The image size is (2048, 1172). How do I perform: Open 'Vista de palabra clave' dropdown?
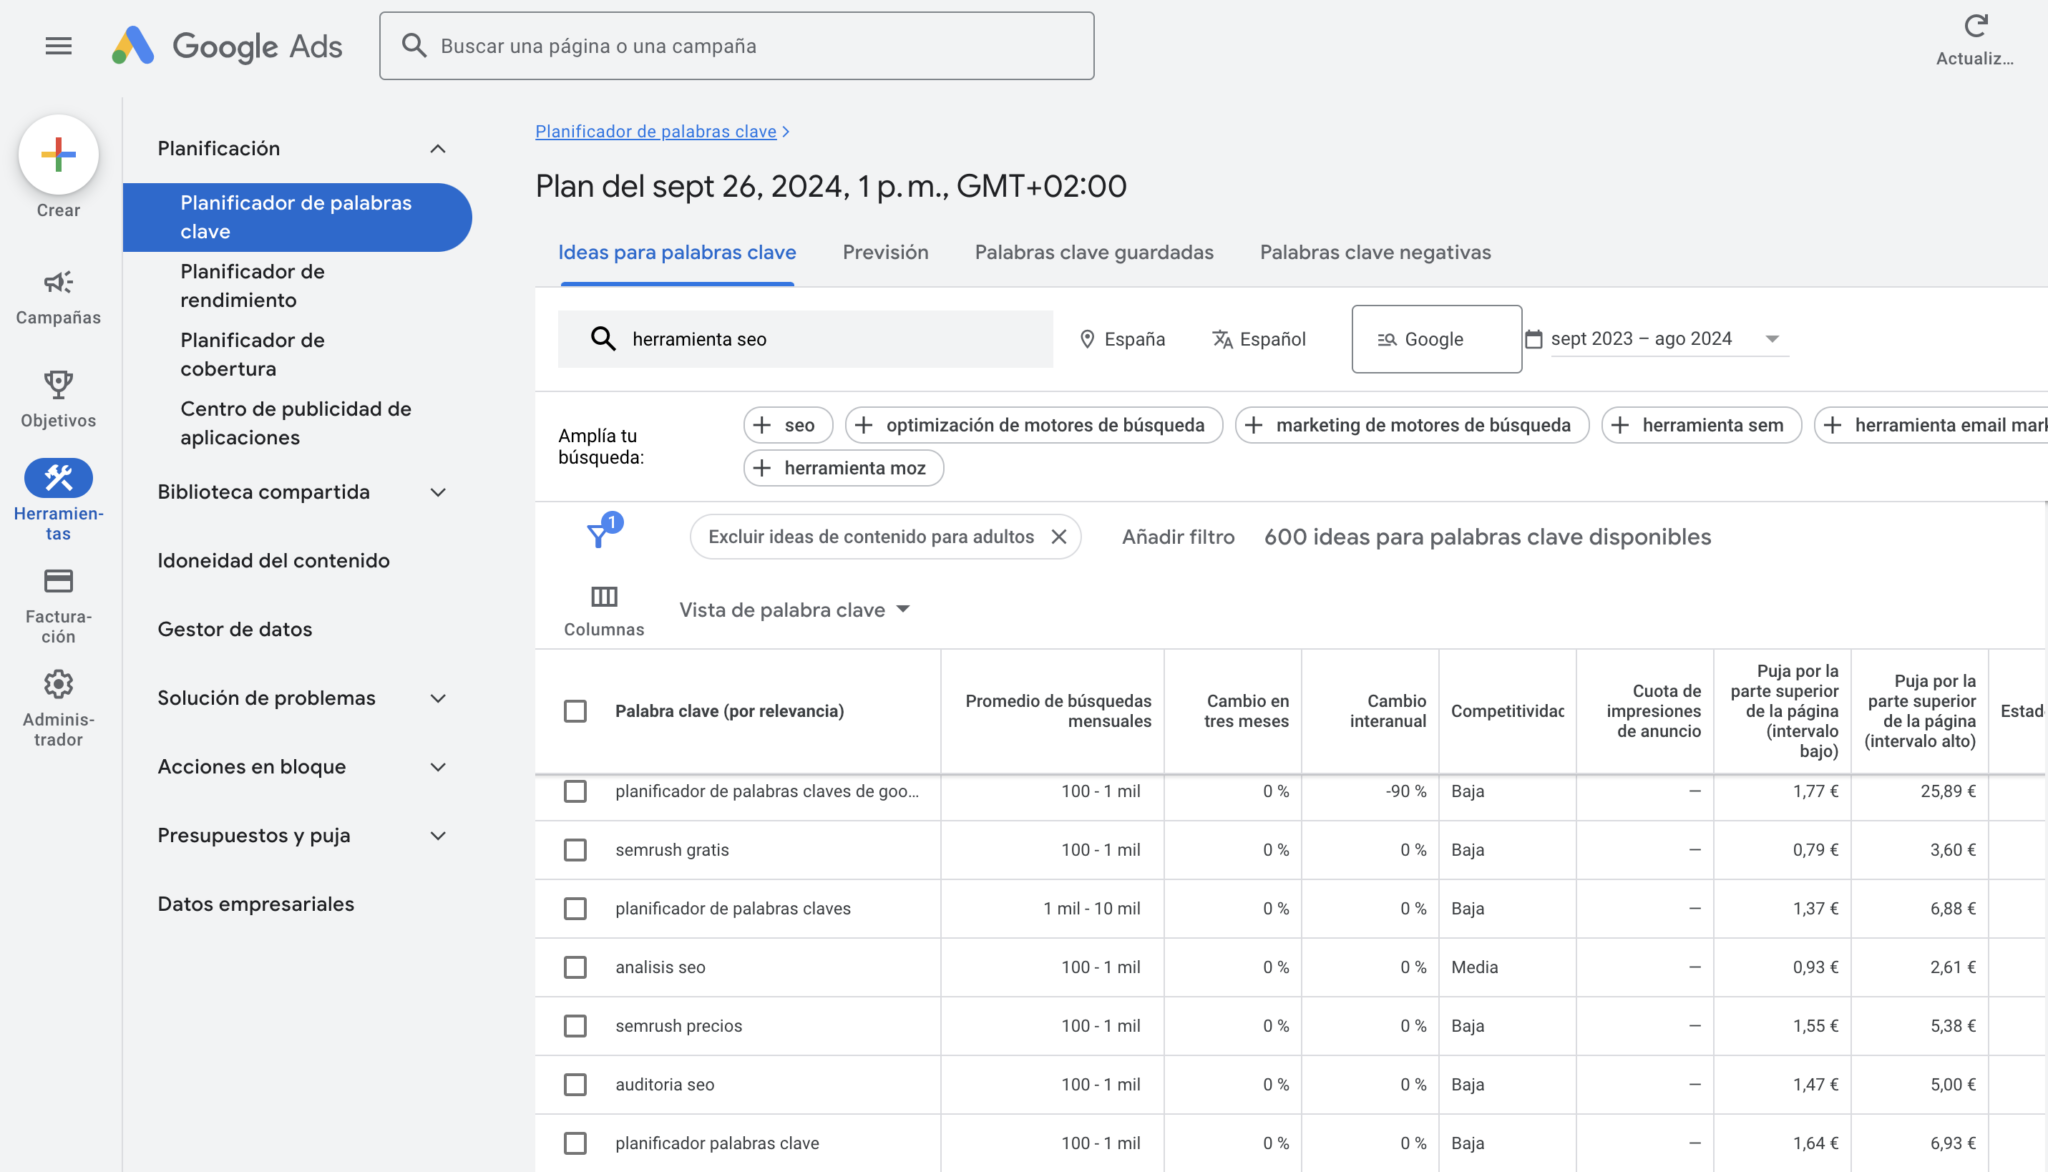pos(795,610)
